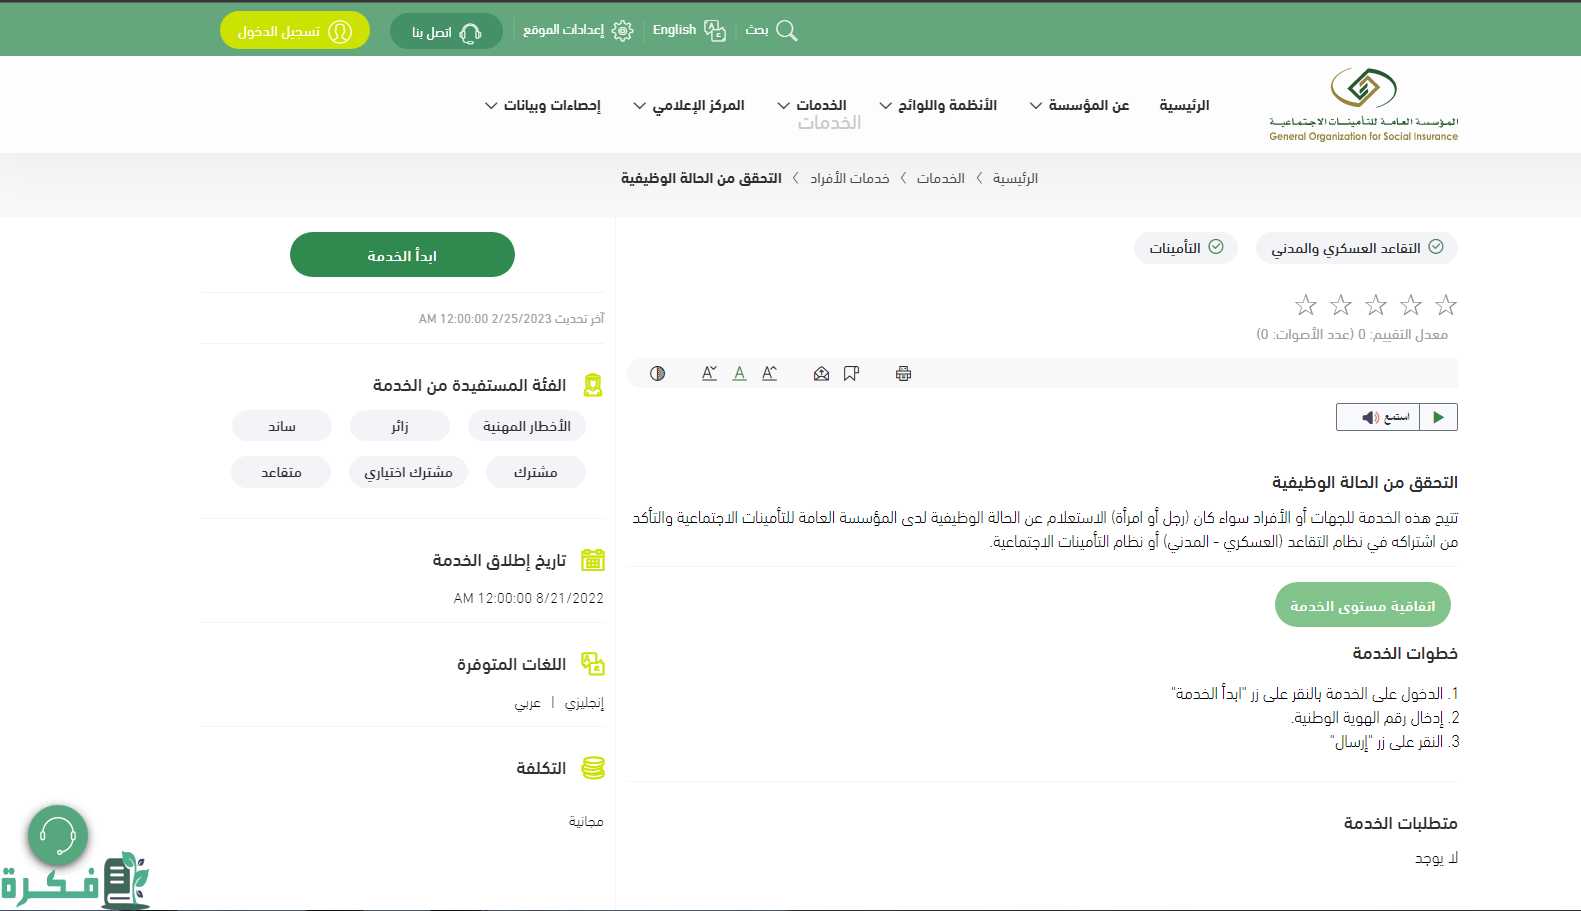Screen dimensions: 1581x911
Task: Expand the إحصاءات وبيانات dropdown menu
Action: click(x=543, y=105)
